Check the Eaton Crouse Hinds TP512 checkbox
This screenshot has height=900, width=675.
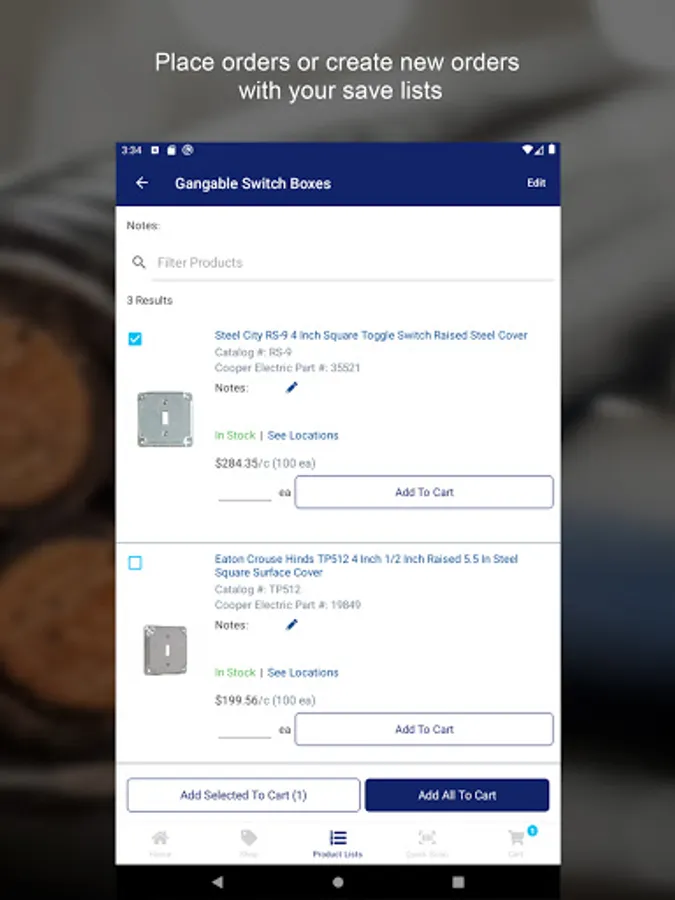click(135, 563)
